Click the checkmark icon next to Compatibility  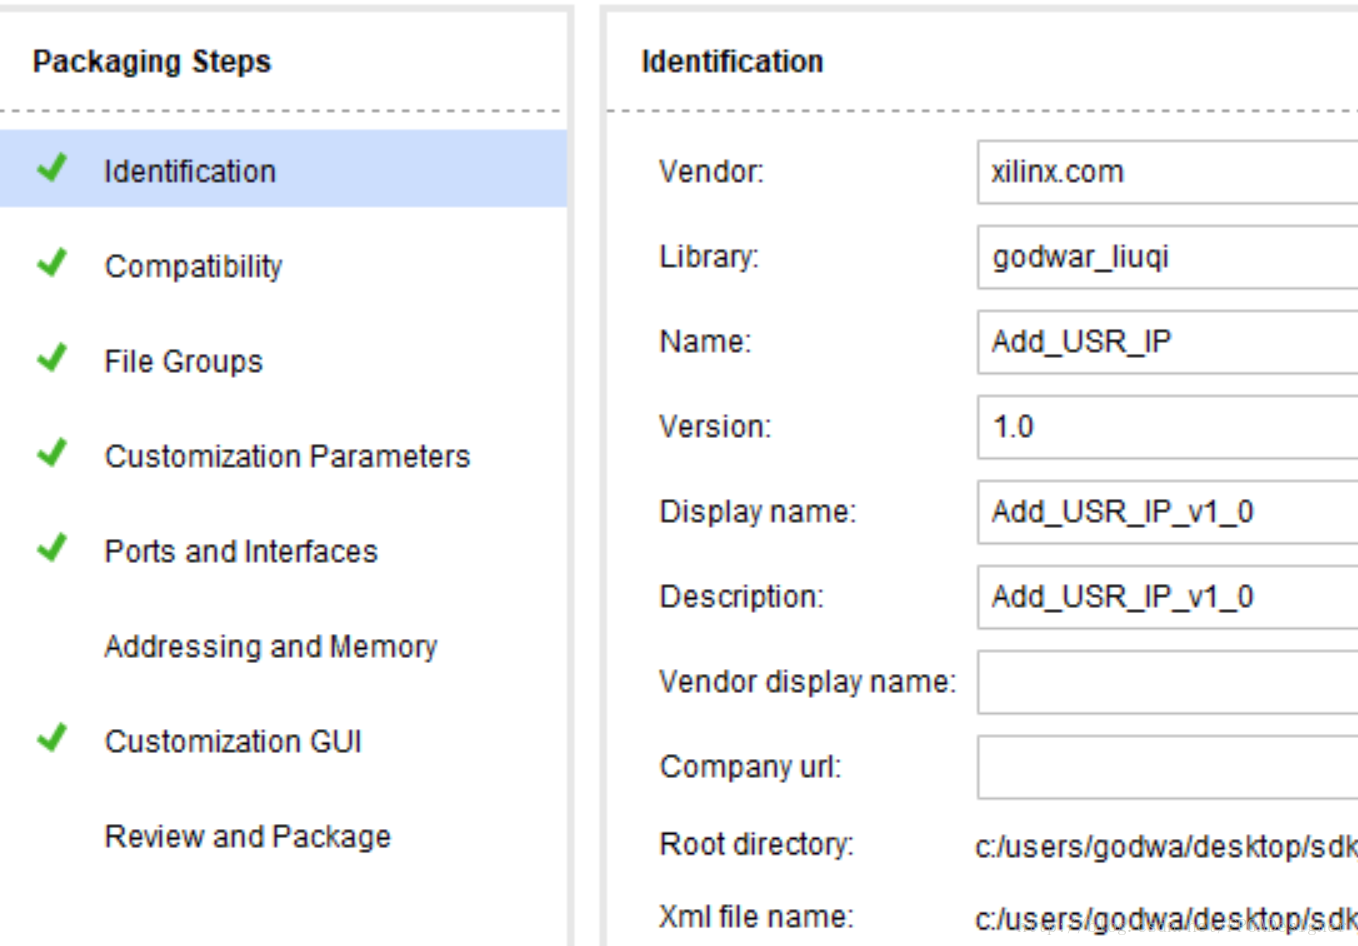point(52,263)
